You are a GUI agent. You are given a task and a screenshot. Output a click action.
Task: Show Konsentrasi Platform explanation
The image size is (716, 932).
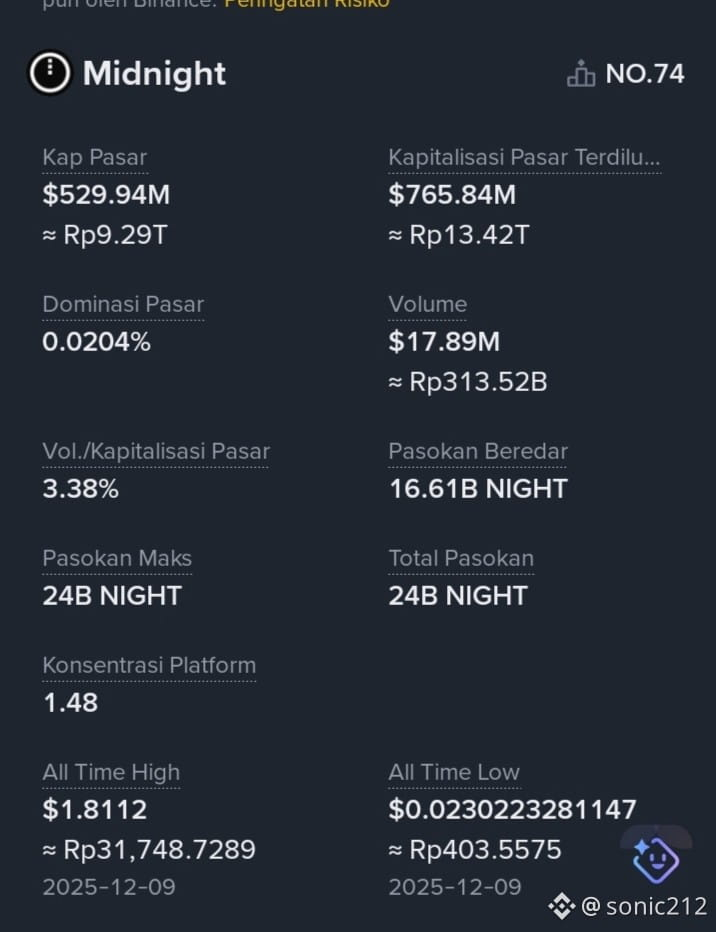pyautogui.click(x=149, y=665)
